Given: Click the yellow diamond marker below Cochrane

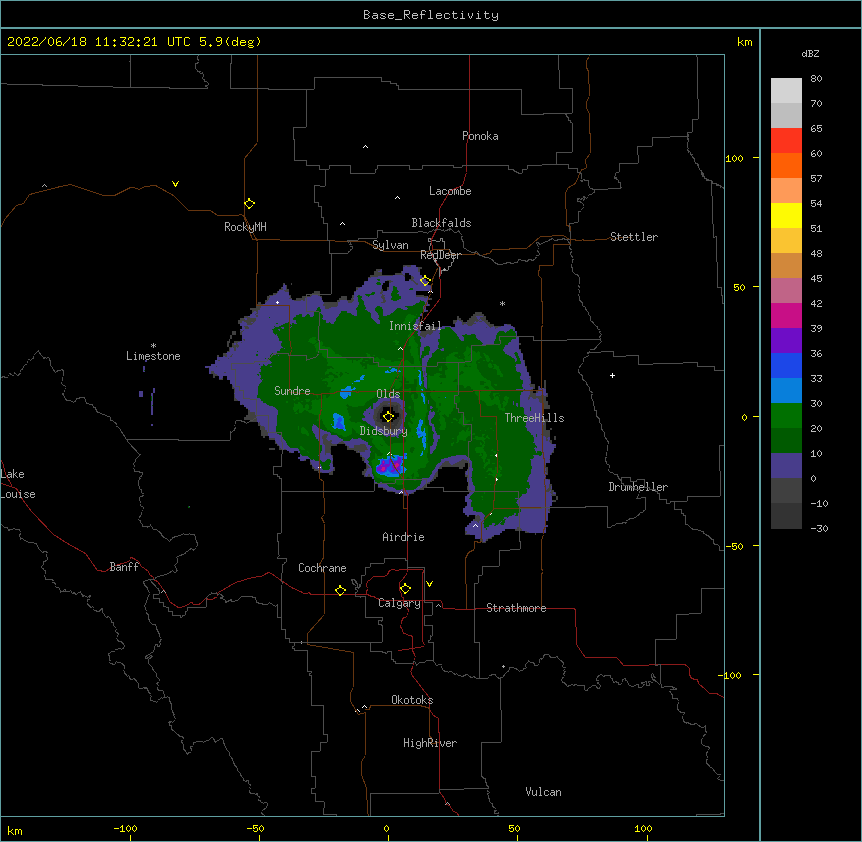Looking at the screenshot, I should click(340, 590).
